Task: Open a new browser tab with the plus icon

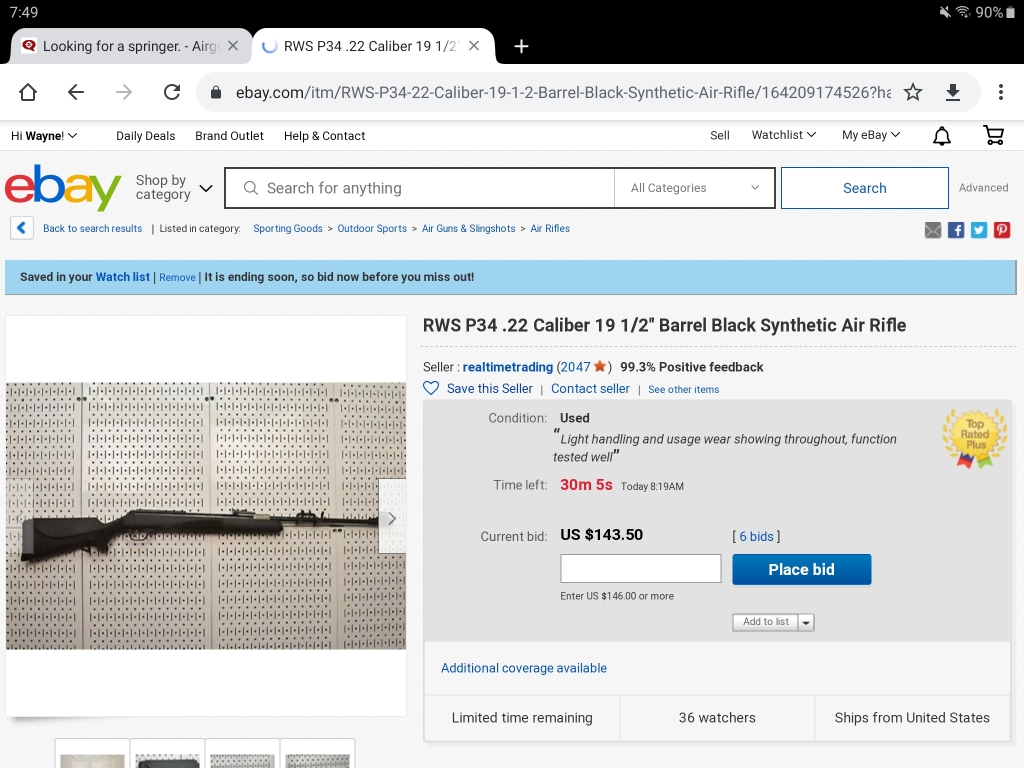Action: 521,46
